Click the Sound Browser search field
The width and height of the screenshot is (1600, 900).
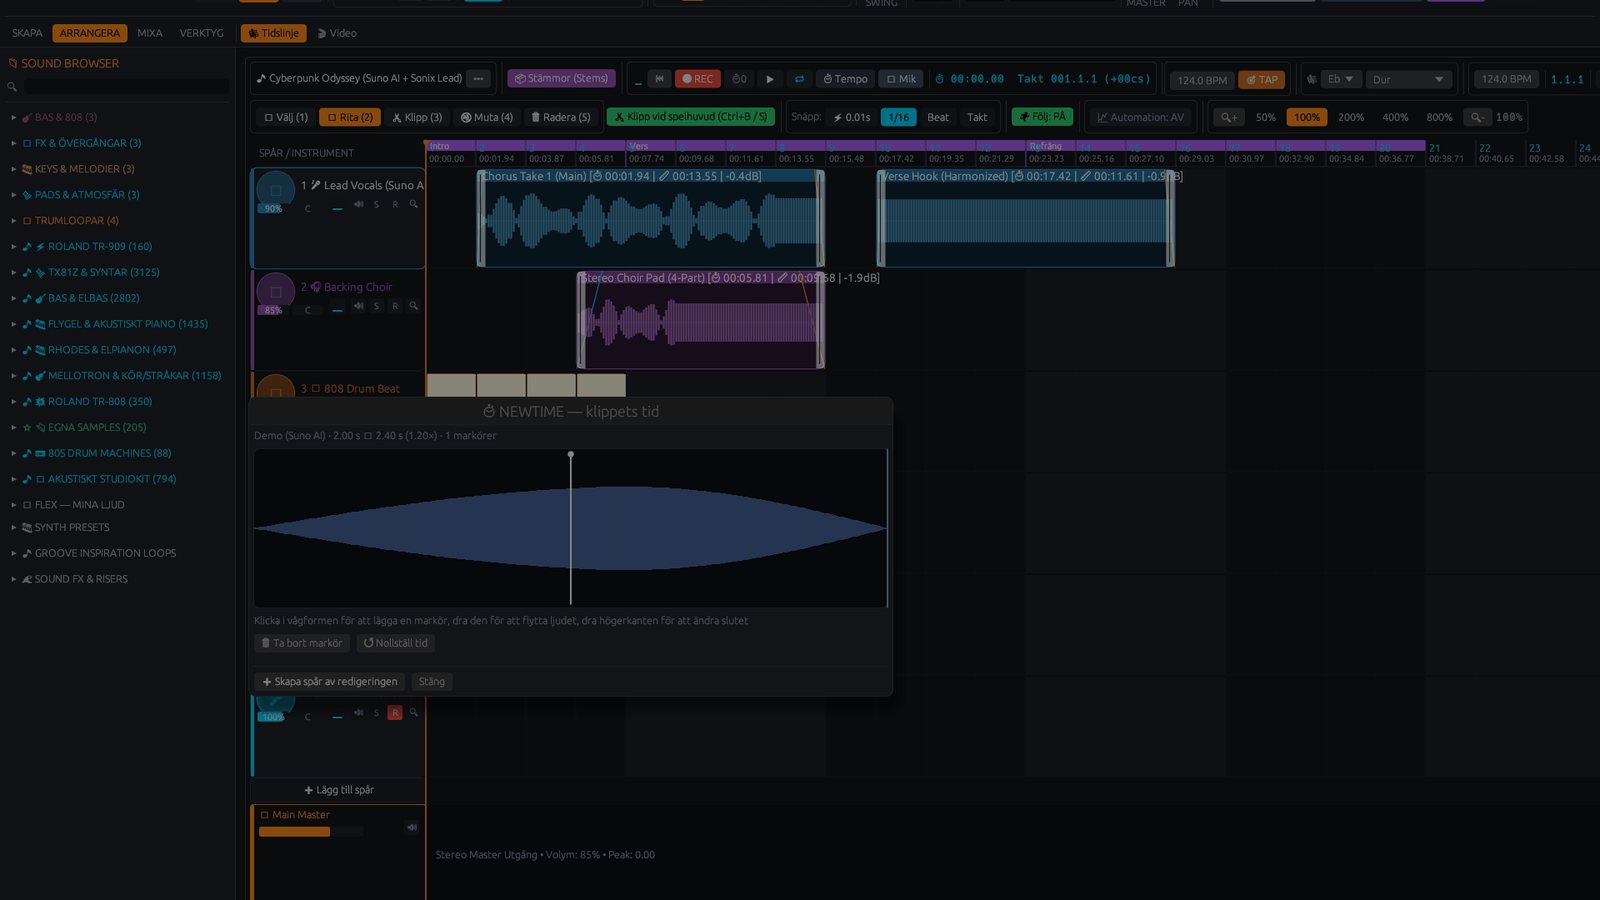[126, 87]
